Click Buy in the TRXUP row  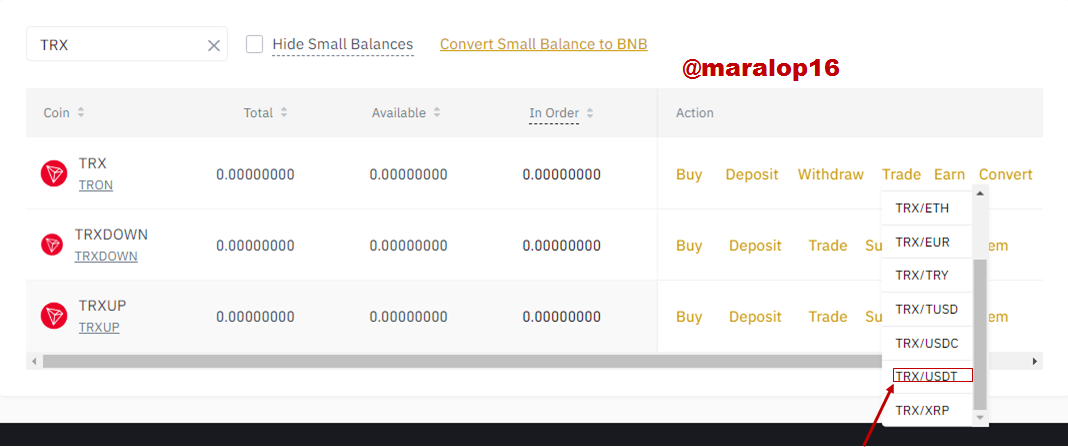(689, 317)
